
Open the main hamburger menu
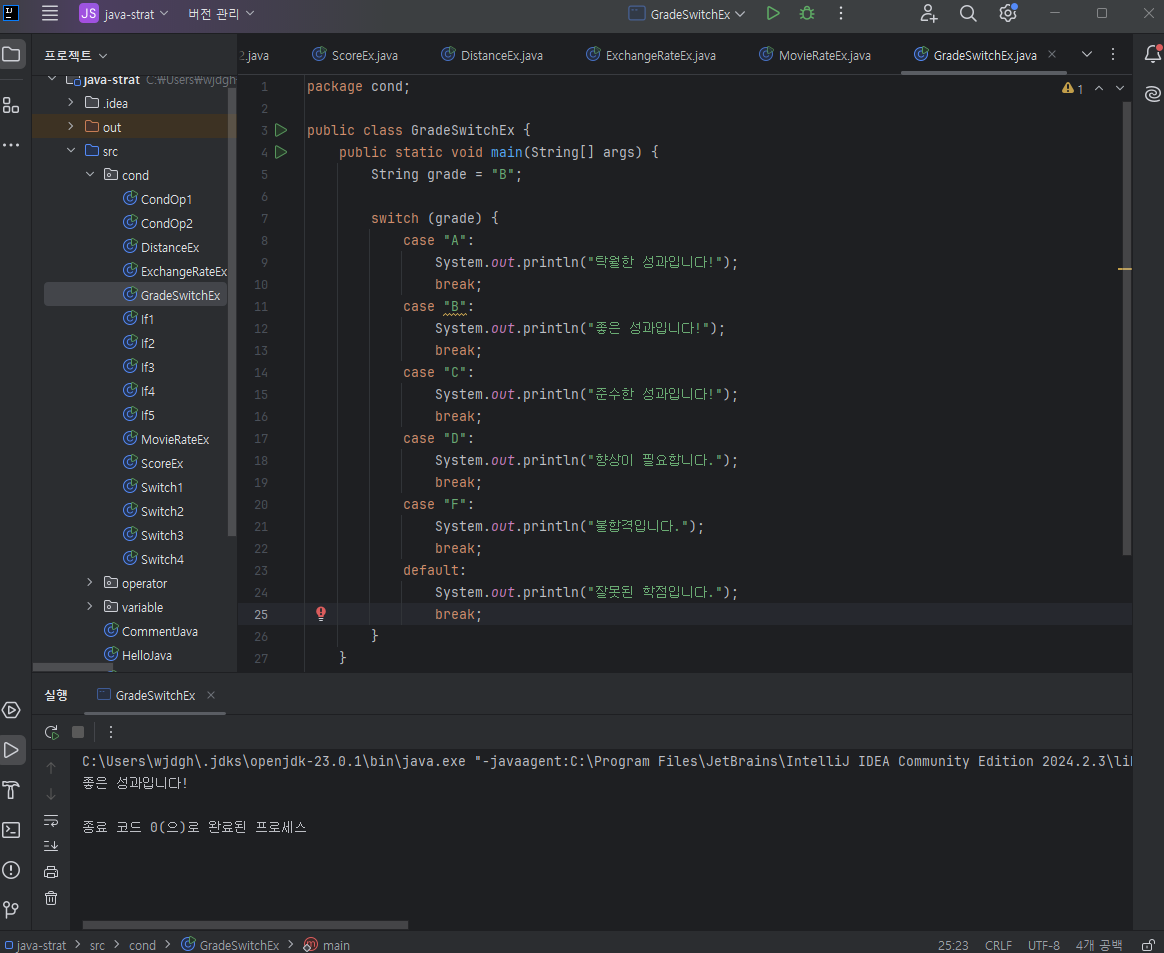[50, 13]
